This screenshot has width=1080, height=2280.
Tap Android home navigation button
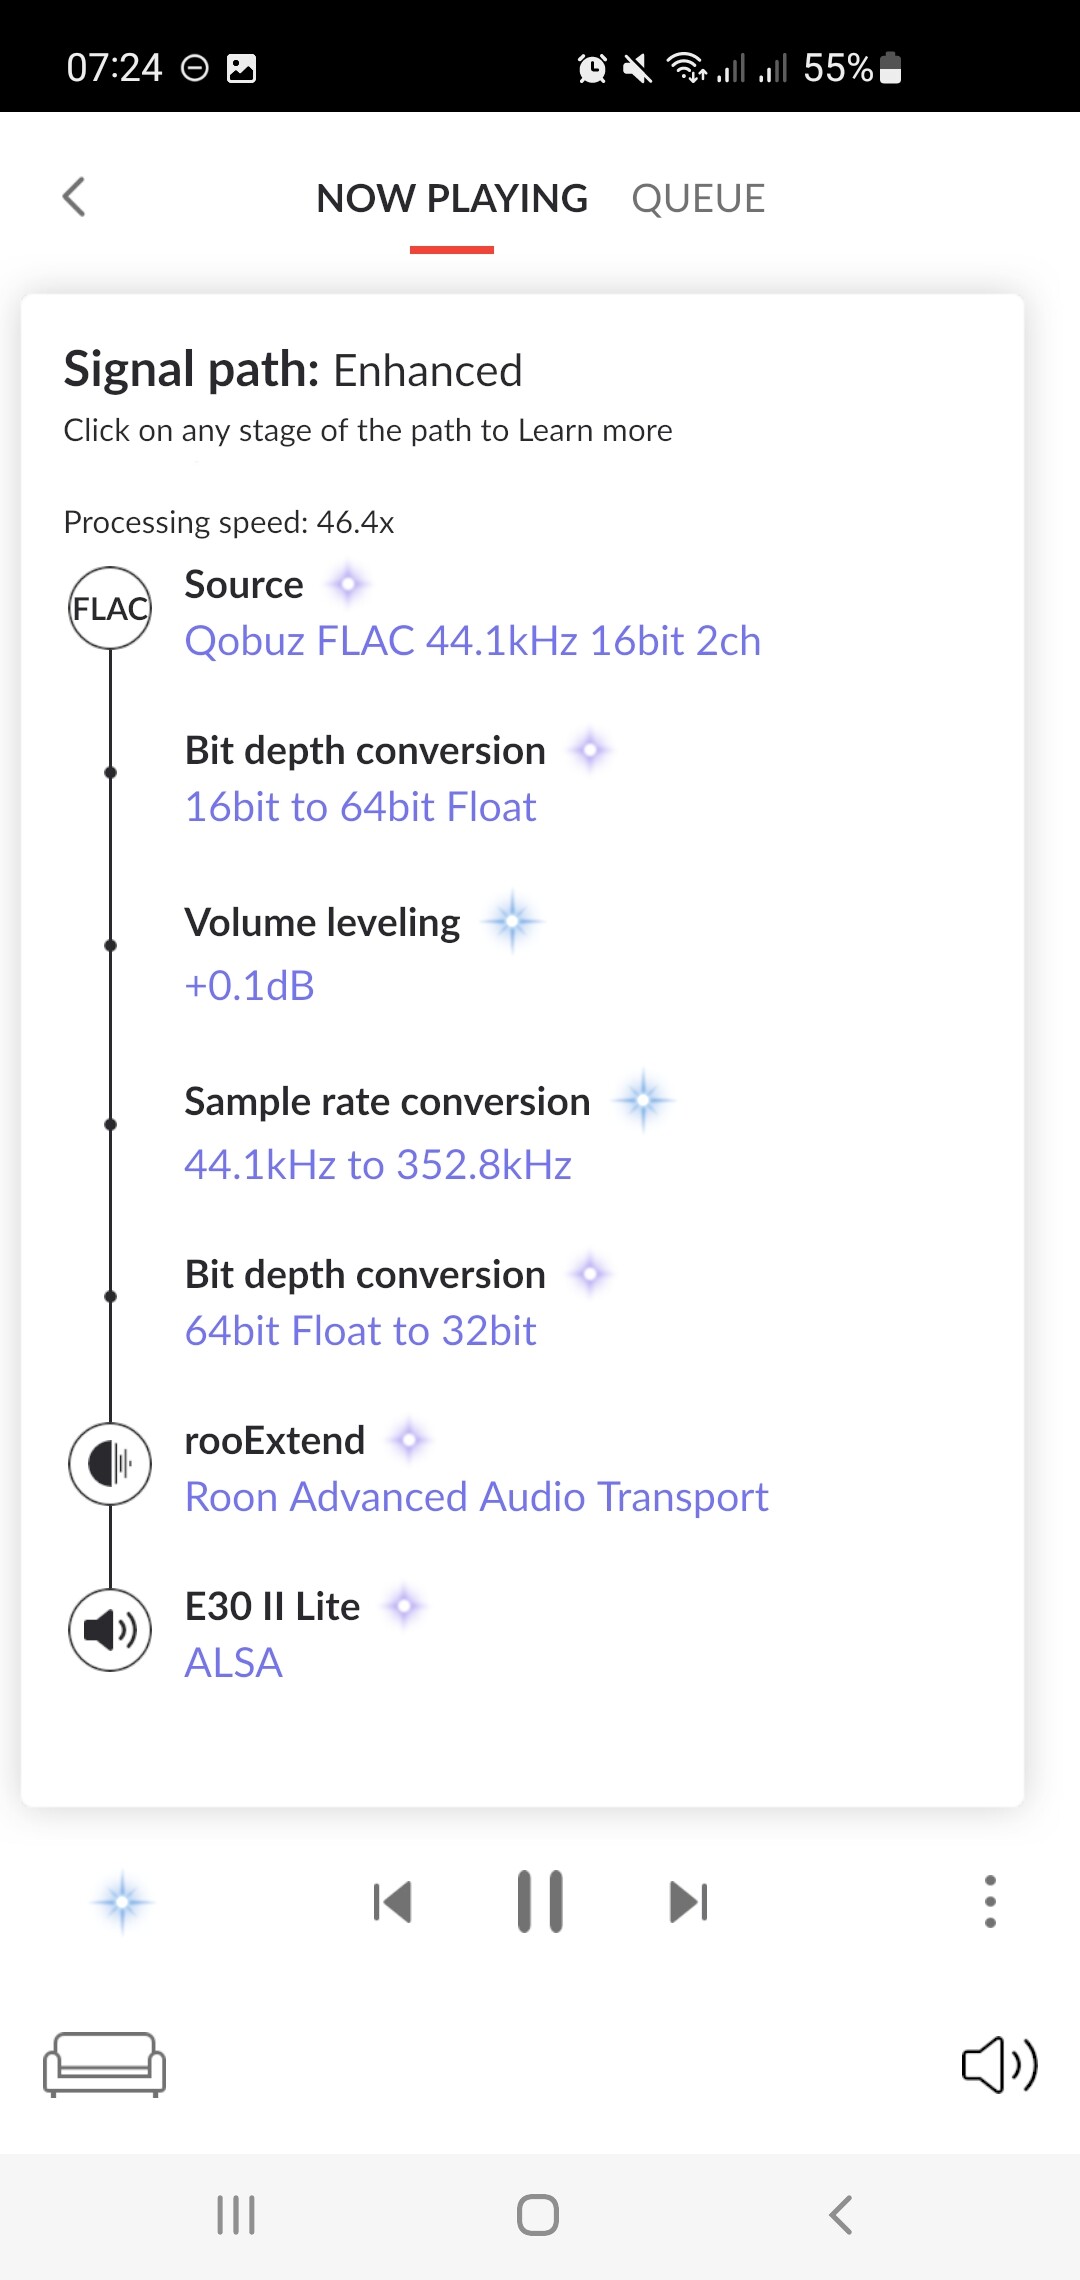point(538,2215)
